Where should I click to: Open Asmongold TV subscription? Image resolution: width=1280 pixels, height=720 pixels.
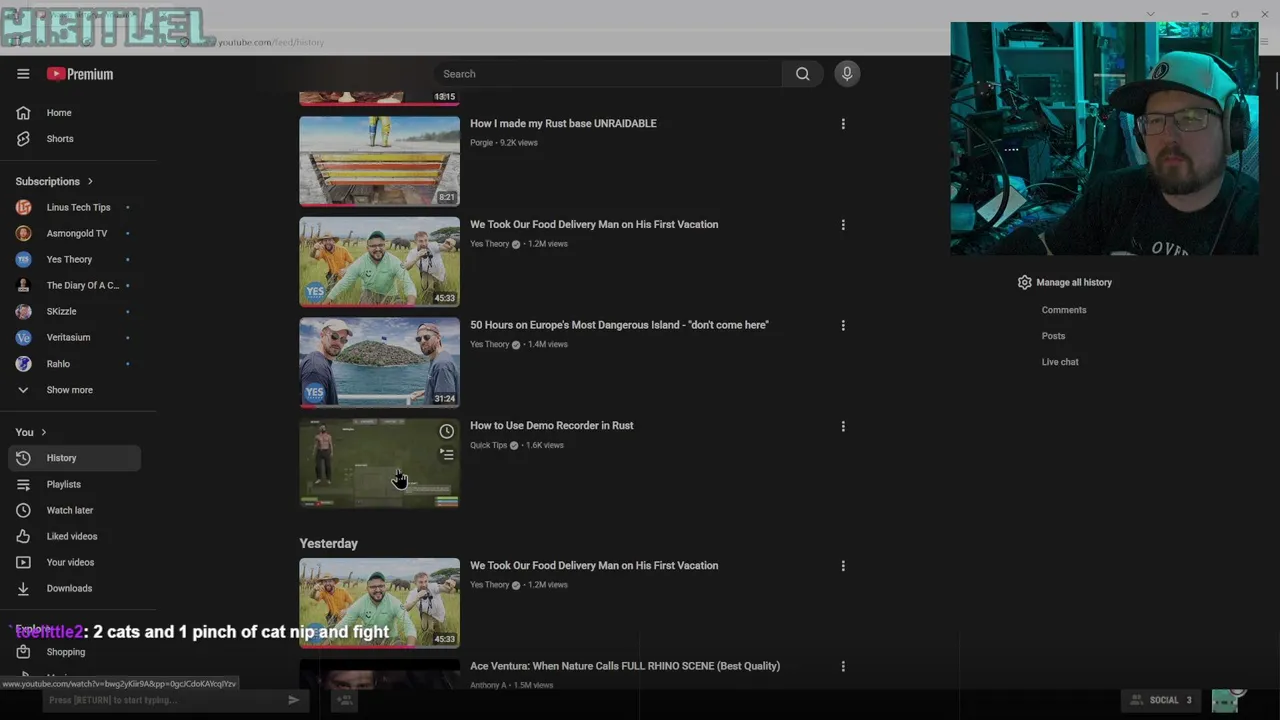75,233
